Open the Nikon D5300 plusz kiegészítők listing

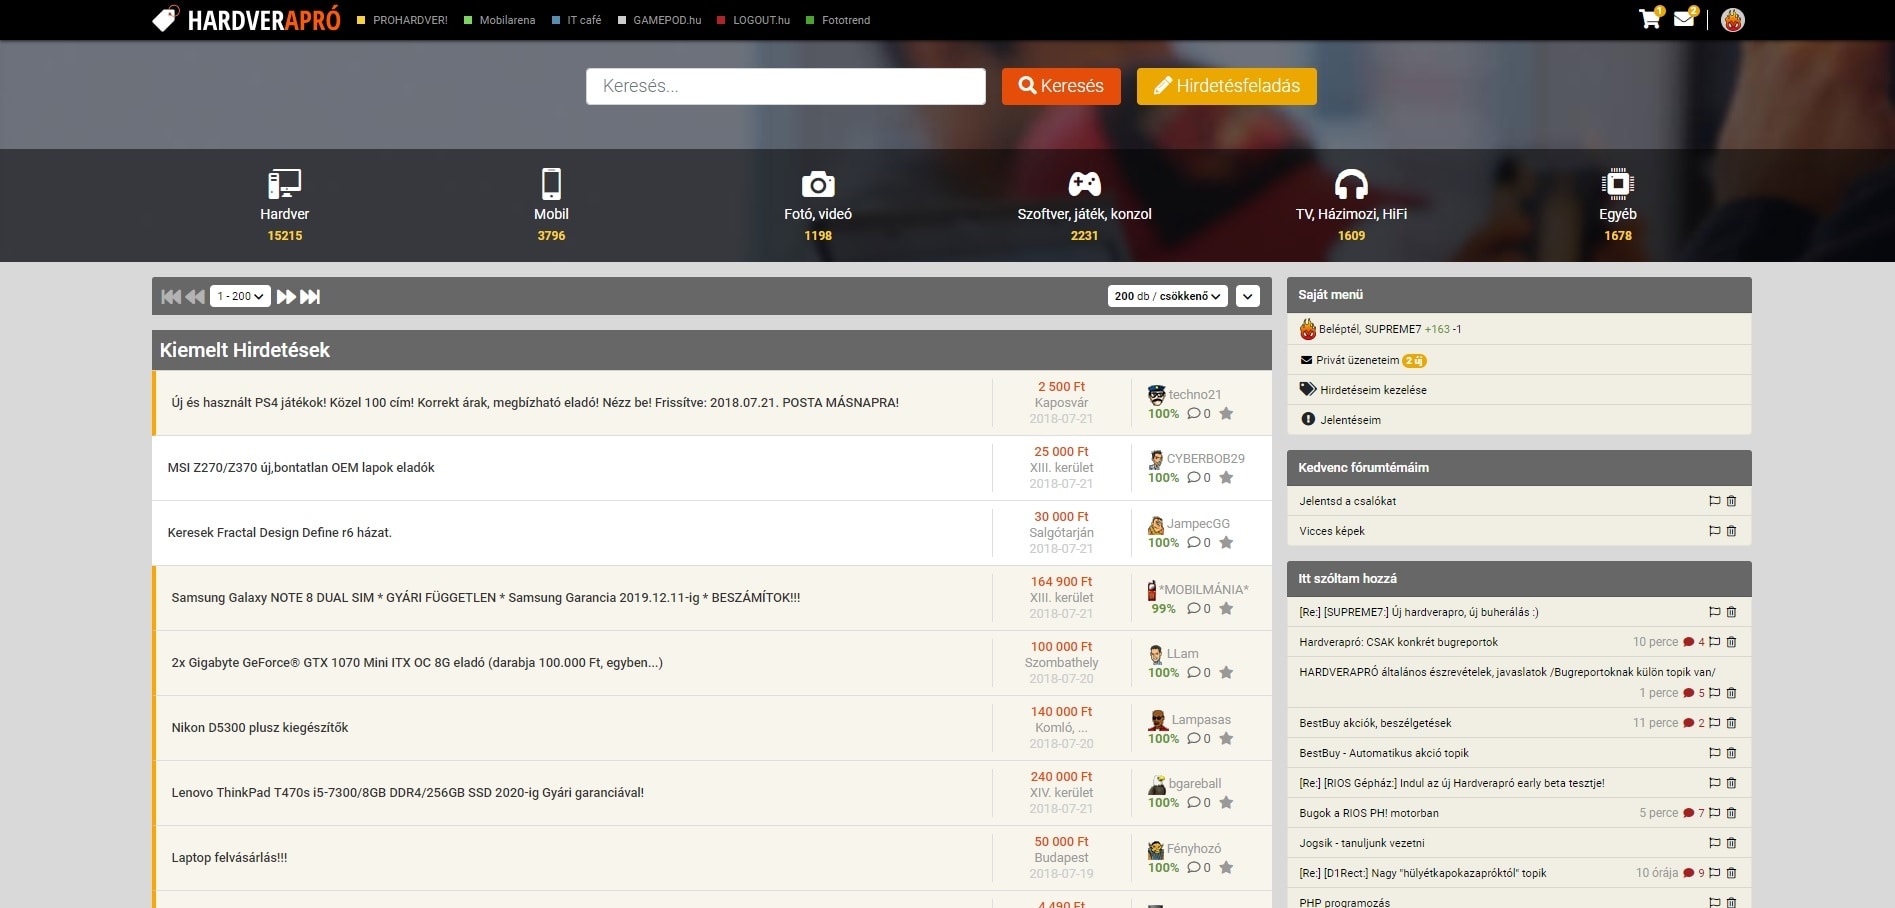click(260, 728)
